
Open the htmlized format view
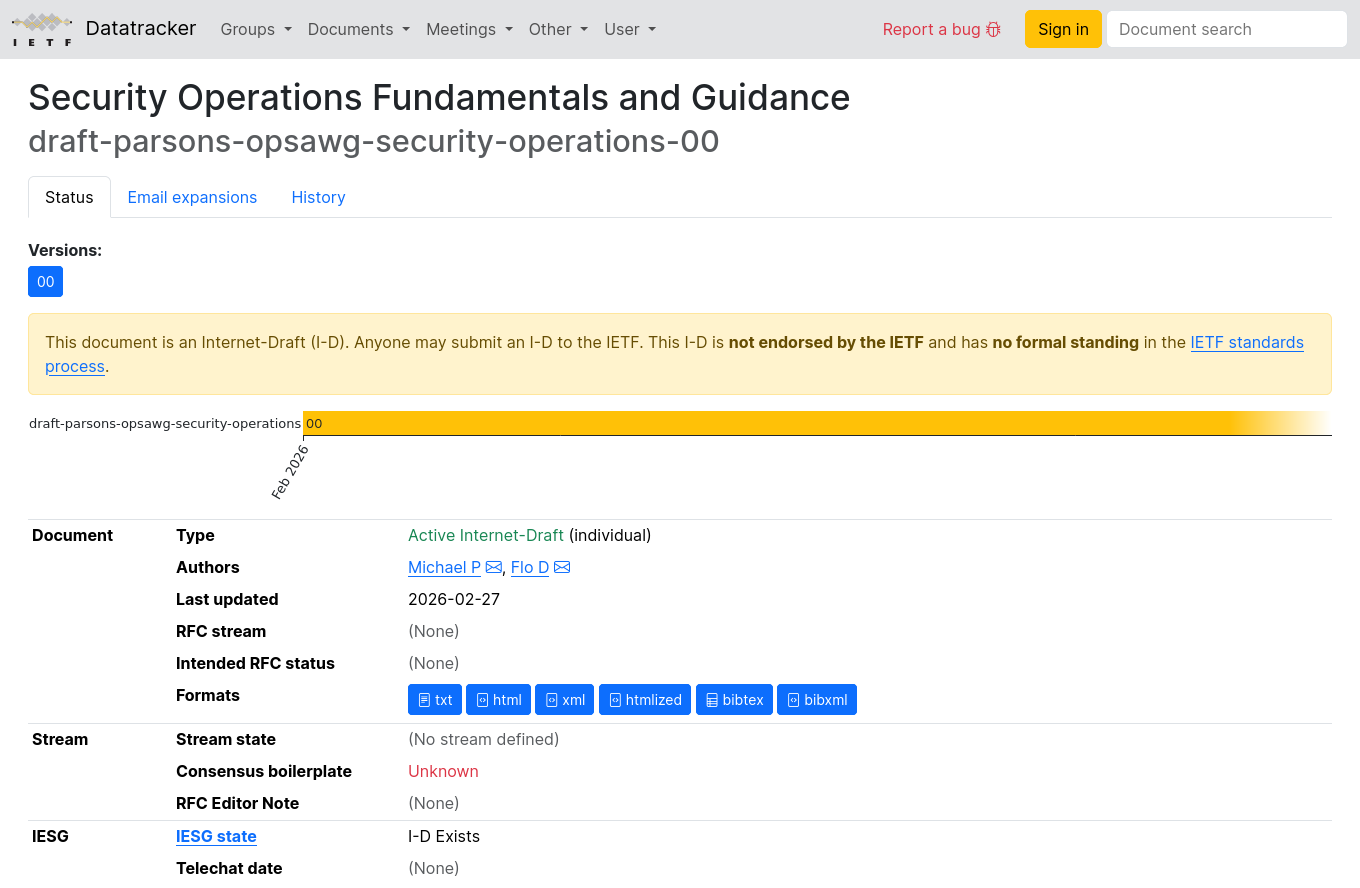click(645, 700)
